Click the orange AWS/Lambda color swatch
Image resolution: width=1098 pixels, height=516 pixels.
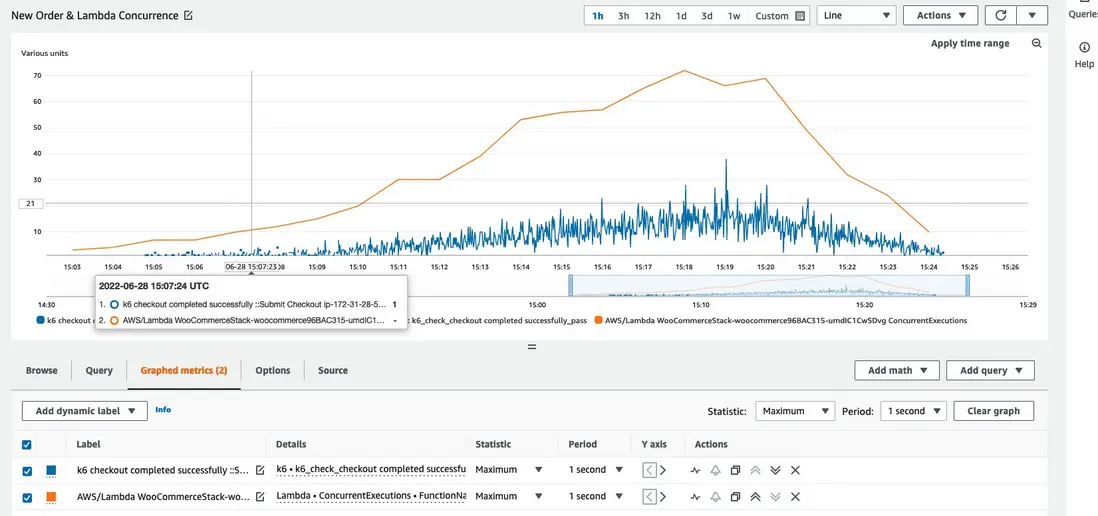tap(51, 497)
